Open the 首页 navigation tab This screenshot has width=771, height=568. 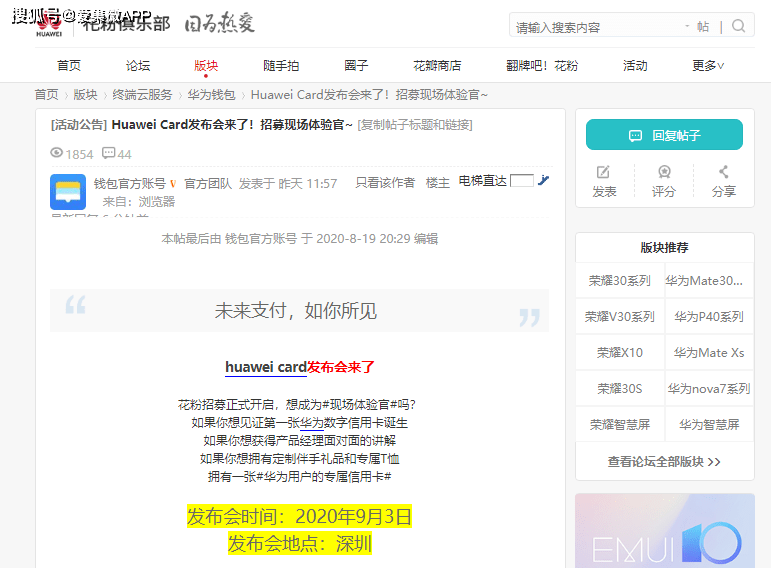(x=69, y=65)
